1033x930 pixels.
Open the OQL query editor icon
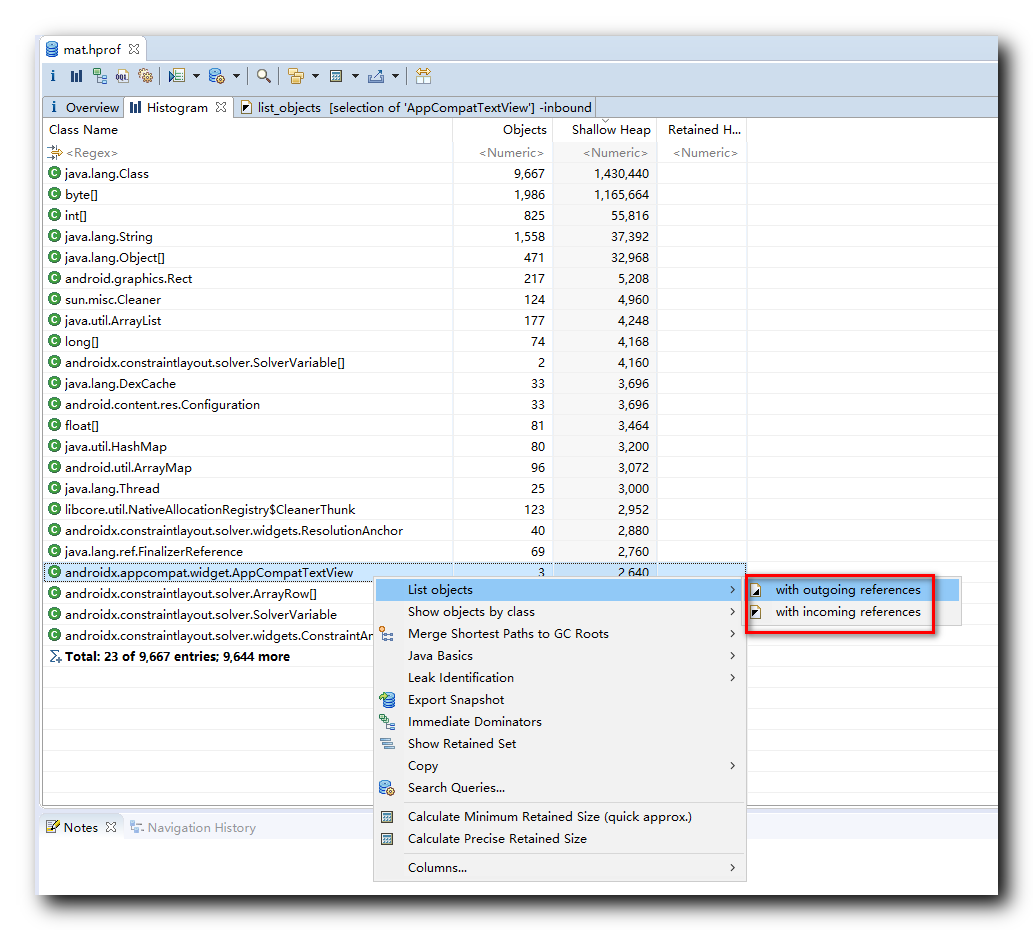(123, 76)
